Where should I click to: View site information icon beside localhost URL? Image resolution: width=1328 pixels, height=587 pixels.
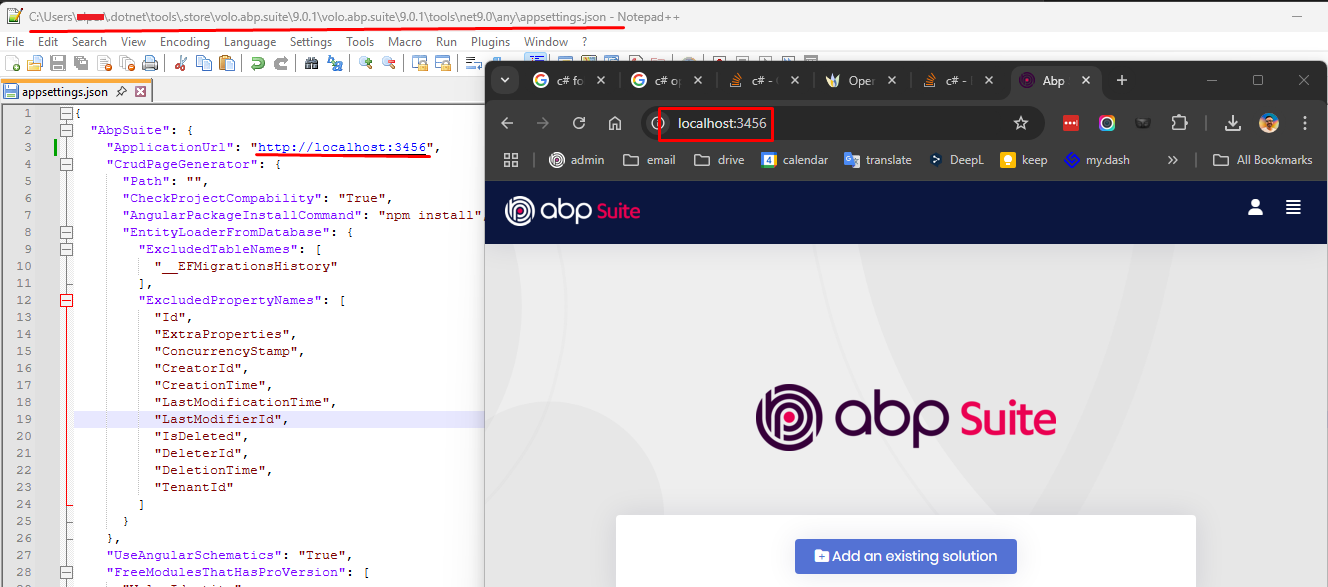pyautogui.click(x=658, y=123)
